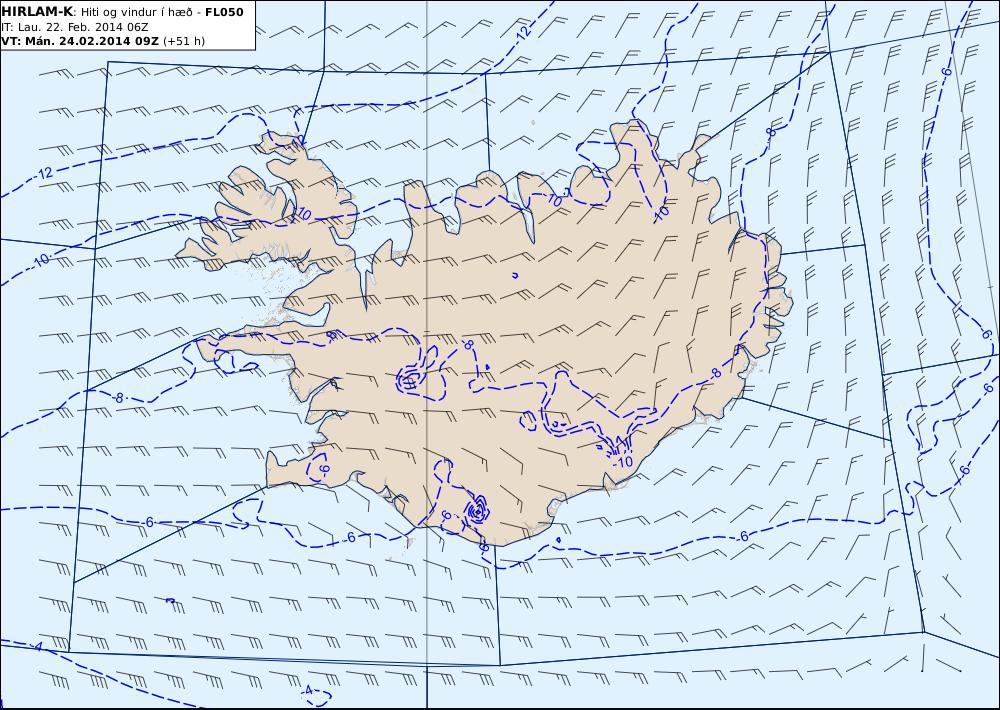Select the 'Hiti og vindur í hæð' caption

136,13
